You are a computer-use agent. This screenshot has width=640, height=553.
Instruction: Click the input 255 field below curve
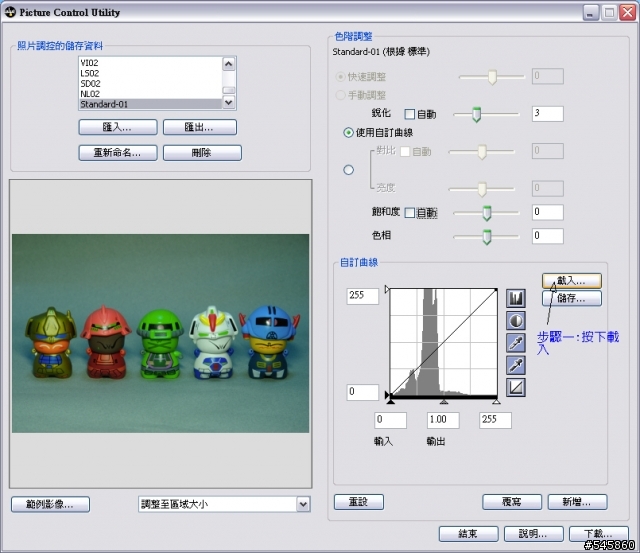(496, 420)
